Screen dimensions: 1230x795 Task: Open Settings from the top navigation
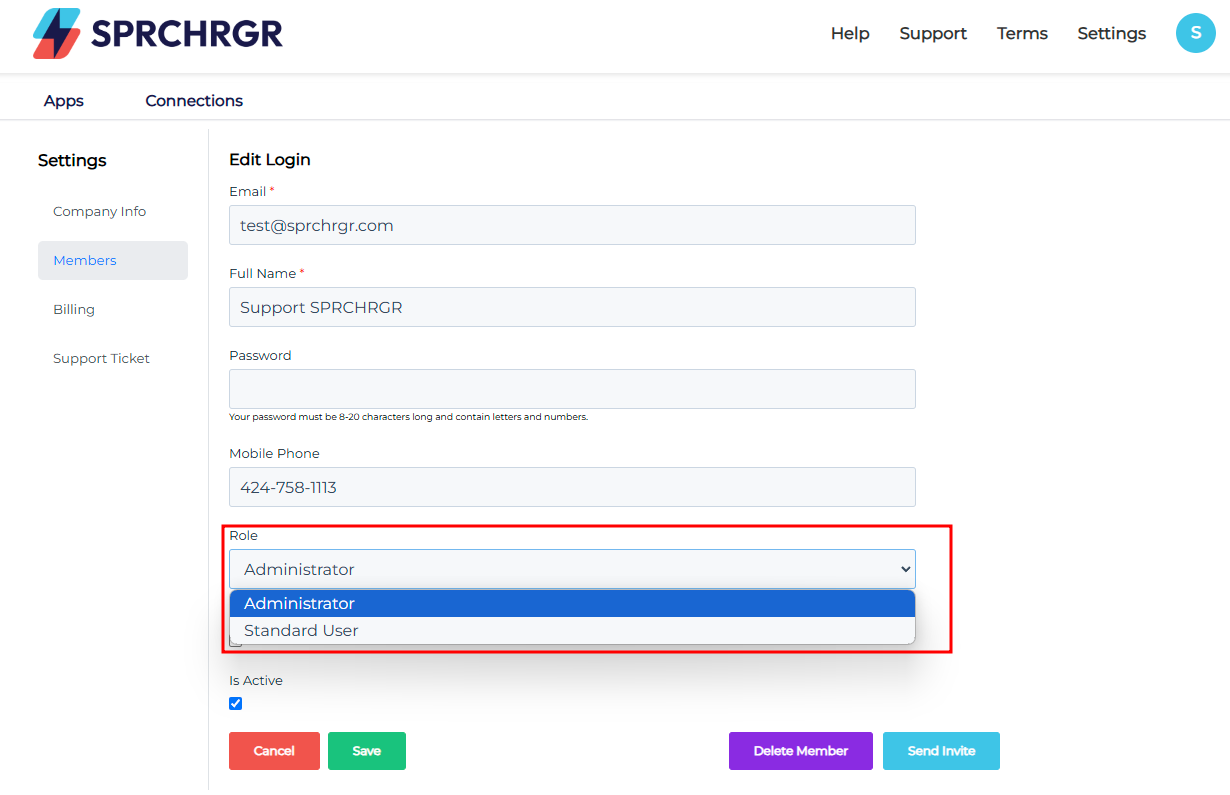click(x=1111, y=33)
